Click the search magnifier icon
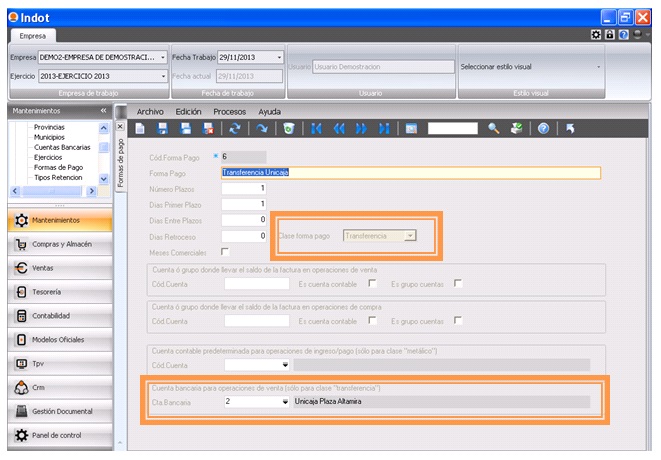 pyautogui.click(x=493, y=129)
